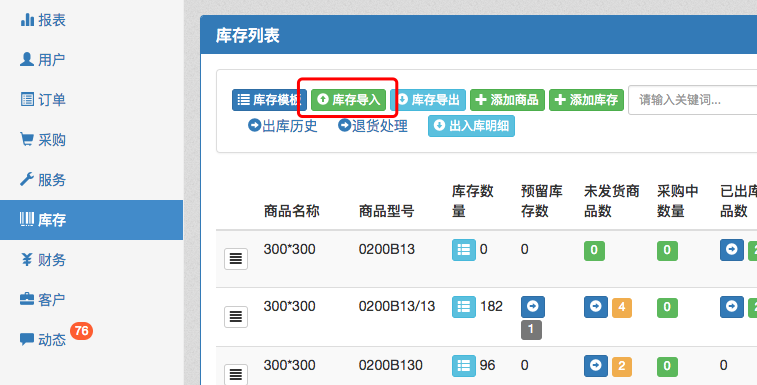Focus the 请输入关键词 search field
Screen dimensions: 757x385
pyautogui.click(x=692, y=100)
